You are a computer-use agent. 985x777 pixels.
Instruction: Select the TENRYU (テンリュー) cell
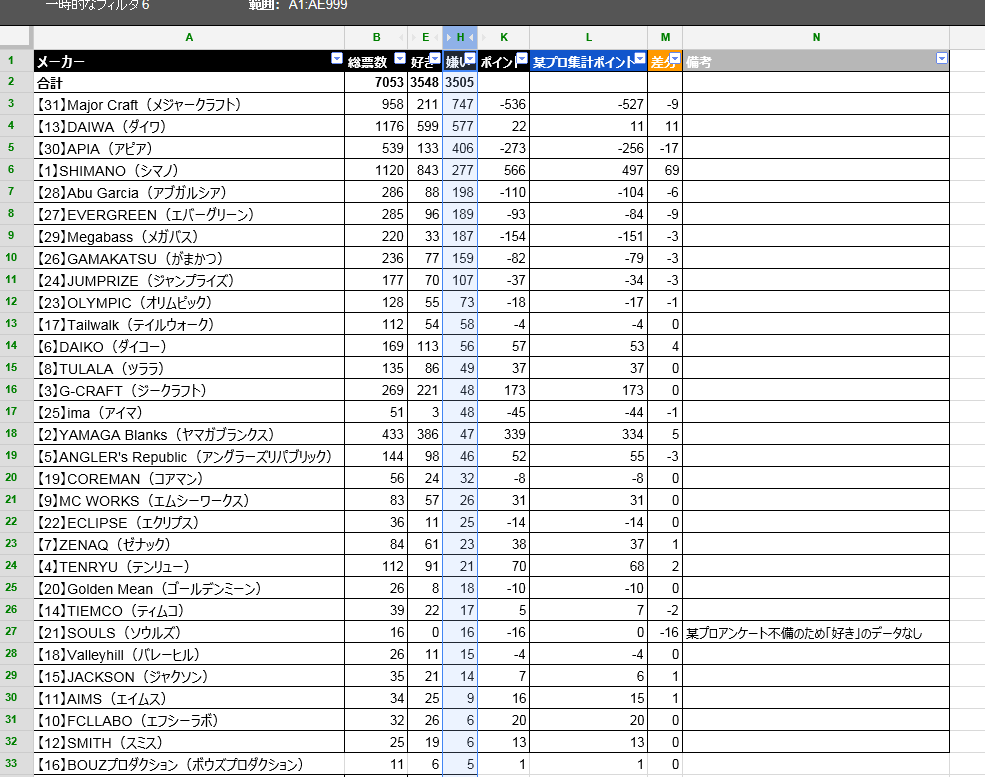tap(189, 566)
